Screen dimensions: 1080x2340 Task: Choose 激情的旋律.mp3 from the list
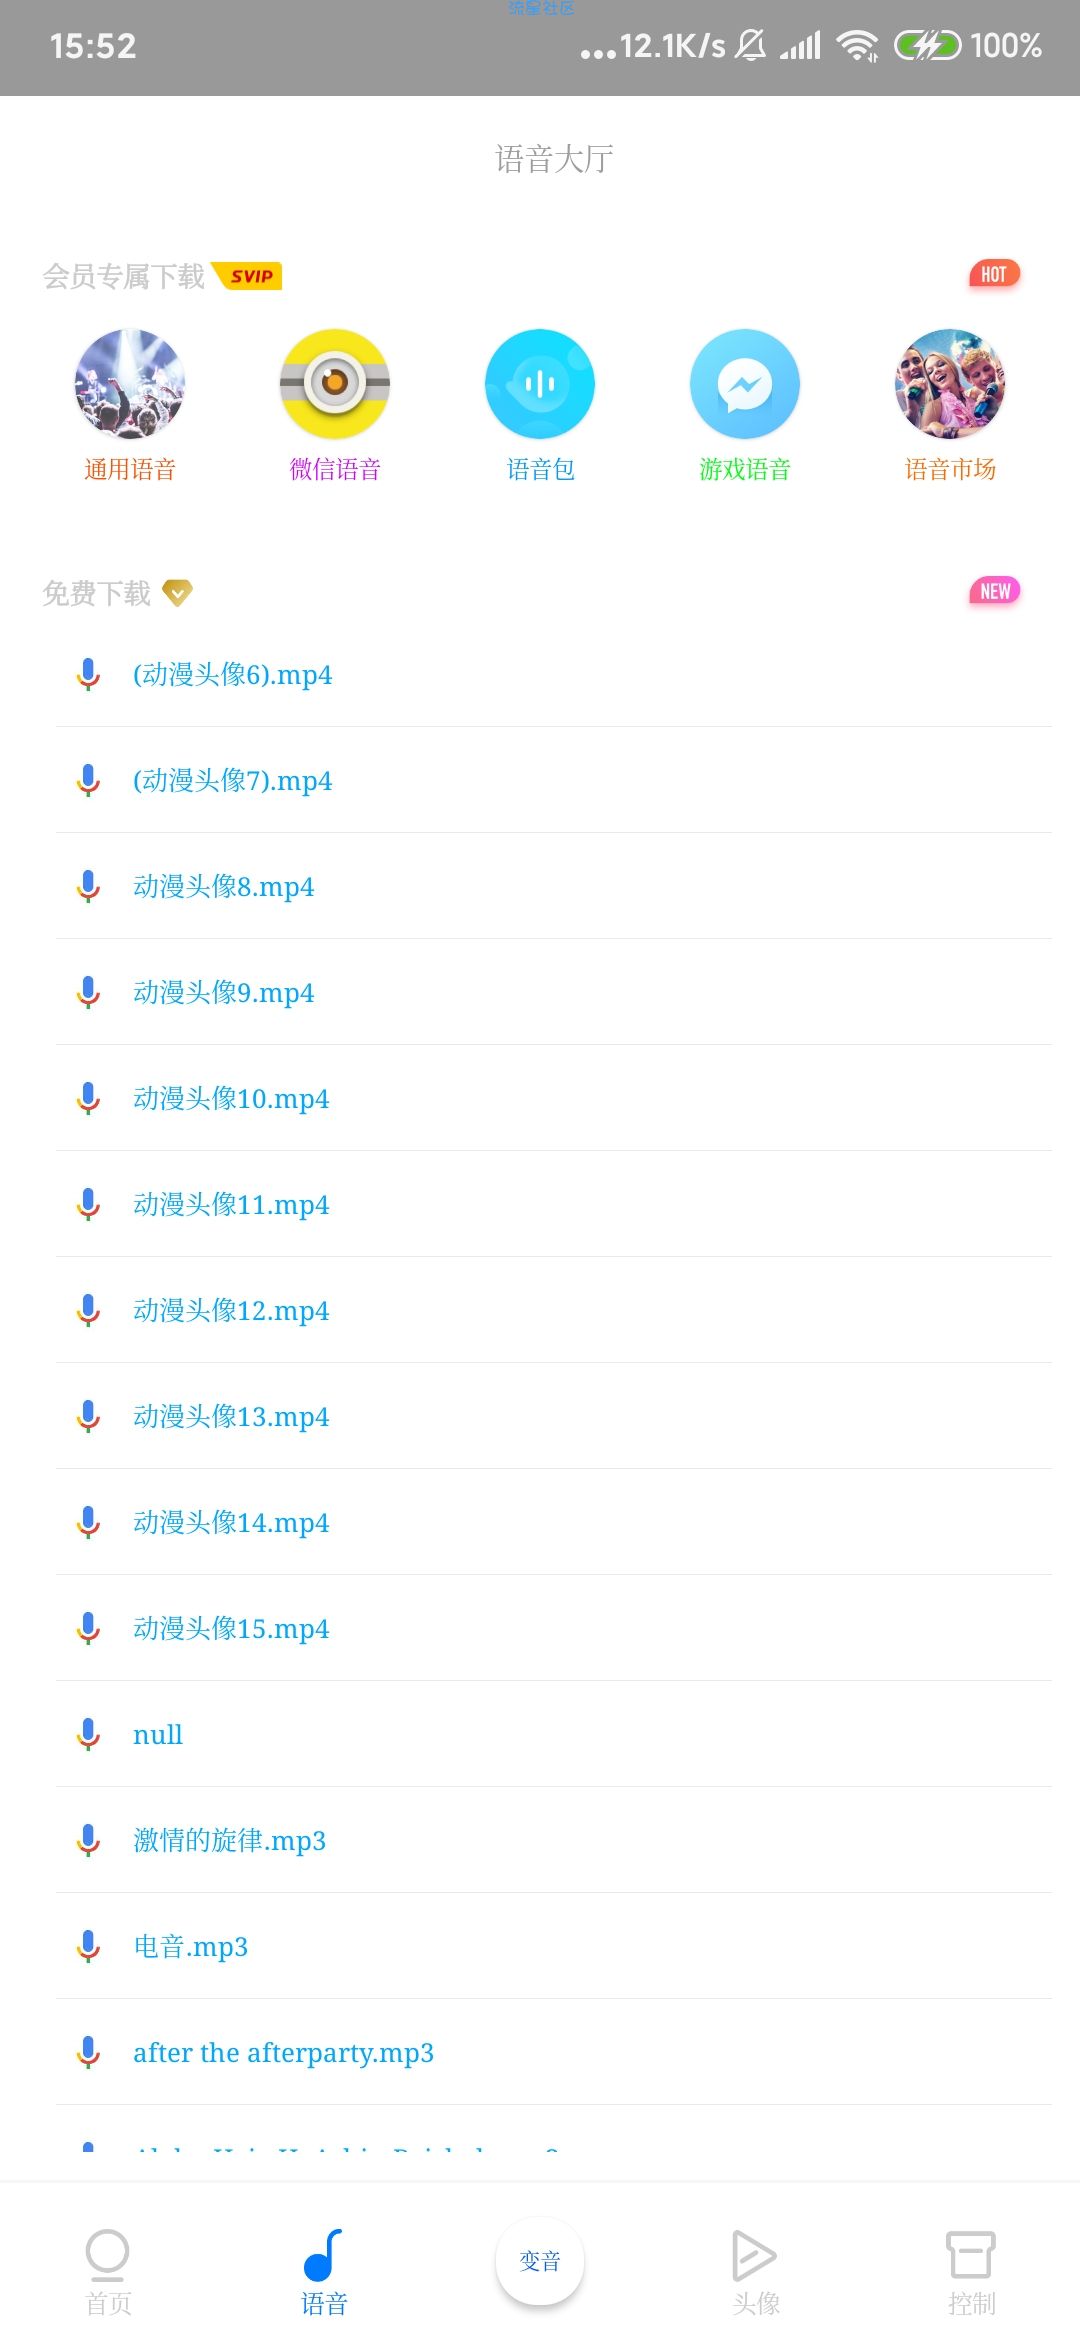click(553, 1840)
